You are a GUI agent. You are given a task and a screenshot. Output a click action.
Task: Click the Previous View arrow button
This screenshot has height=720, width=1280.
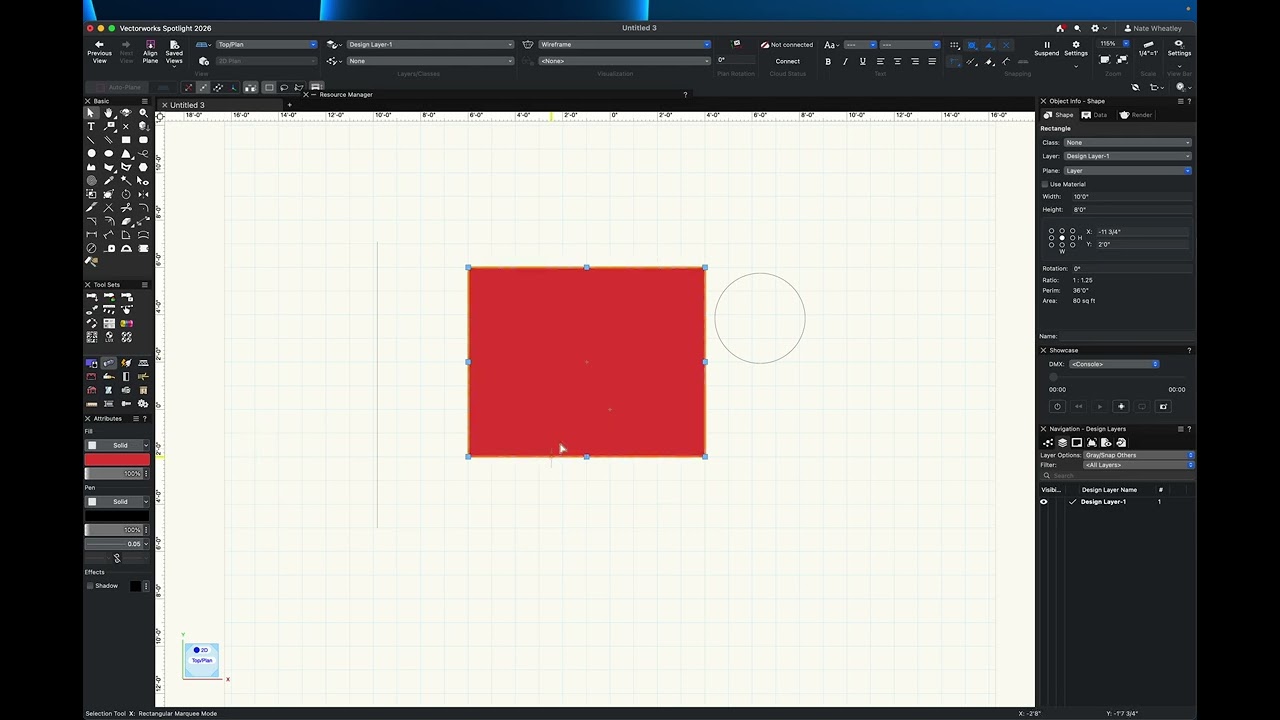[99, 52]
